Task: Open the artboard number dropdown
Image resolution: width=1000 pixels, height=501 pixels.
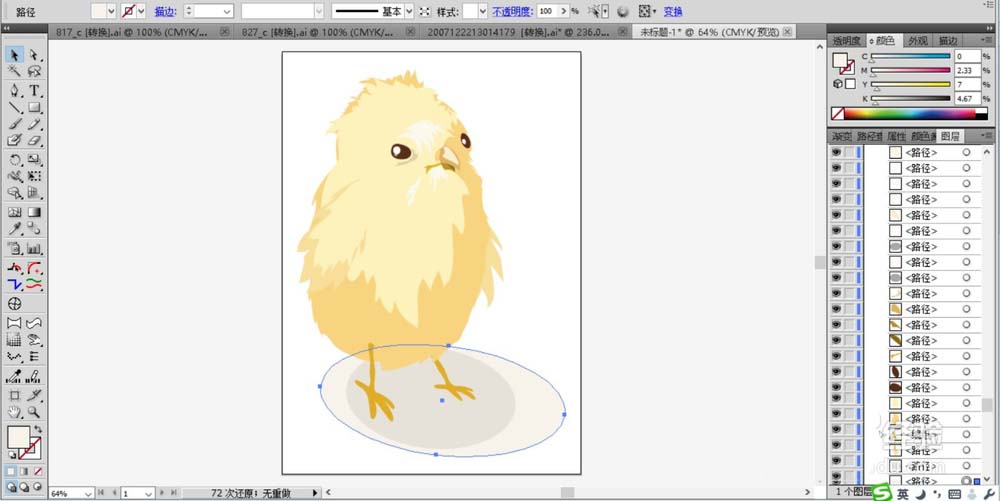Action: [x=148, y=493]
